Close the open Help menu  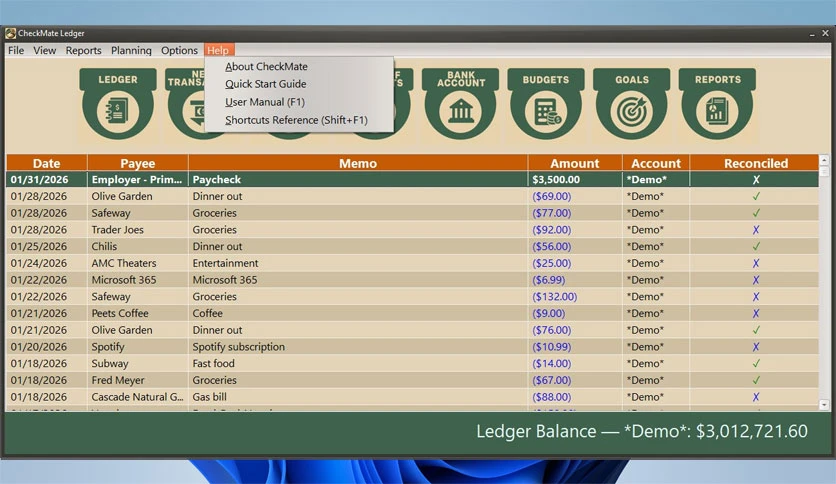point(218,50)
